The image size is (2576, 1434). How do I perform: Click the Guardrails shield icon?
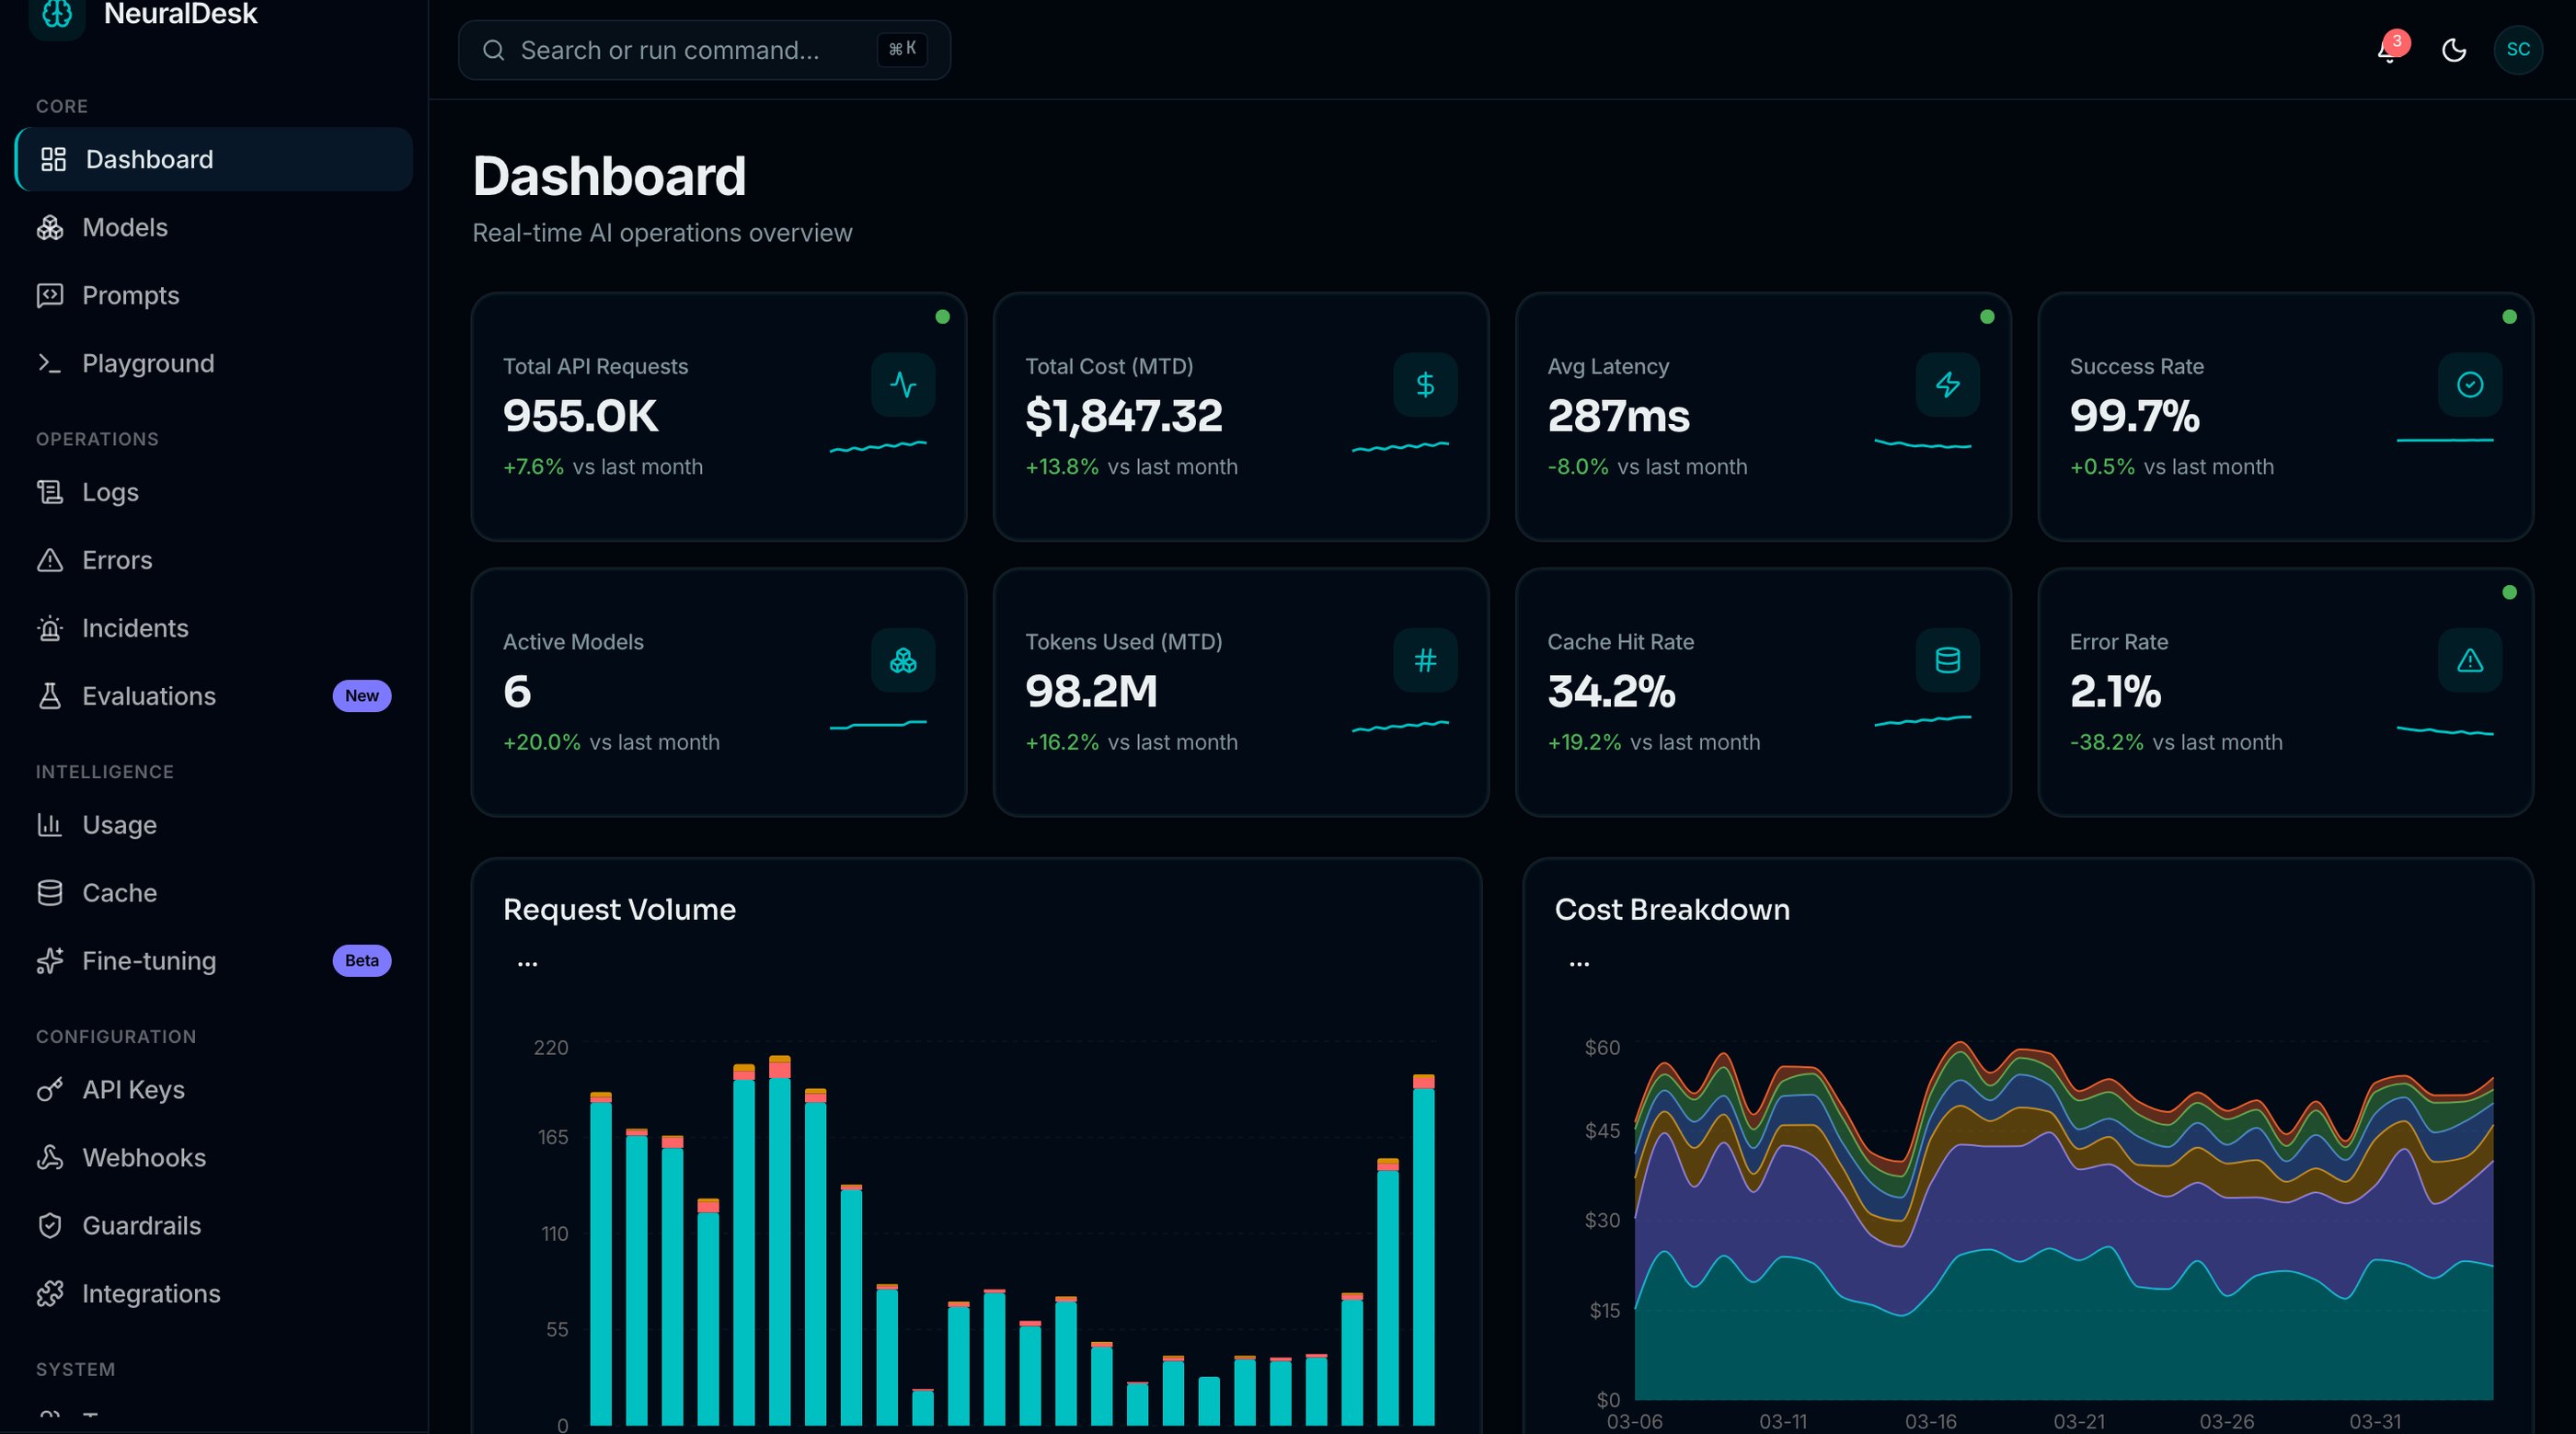(x=50, y=1226)
